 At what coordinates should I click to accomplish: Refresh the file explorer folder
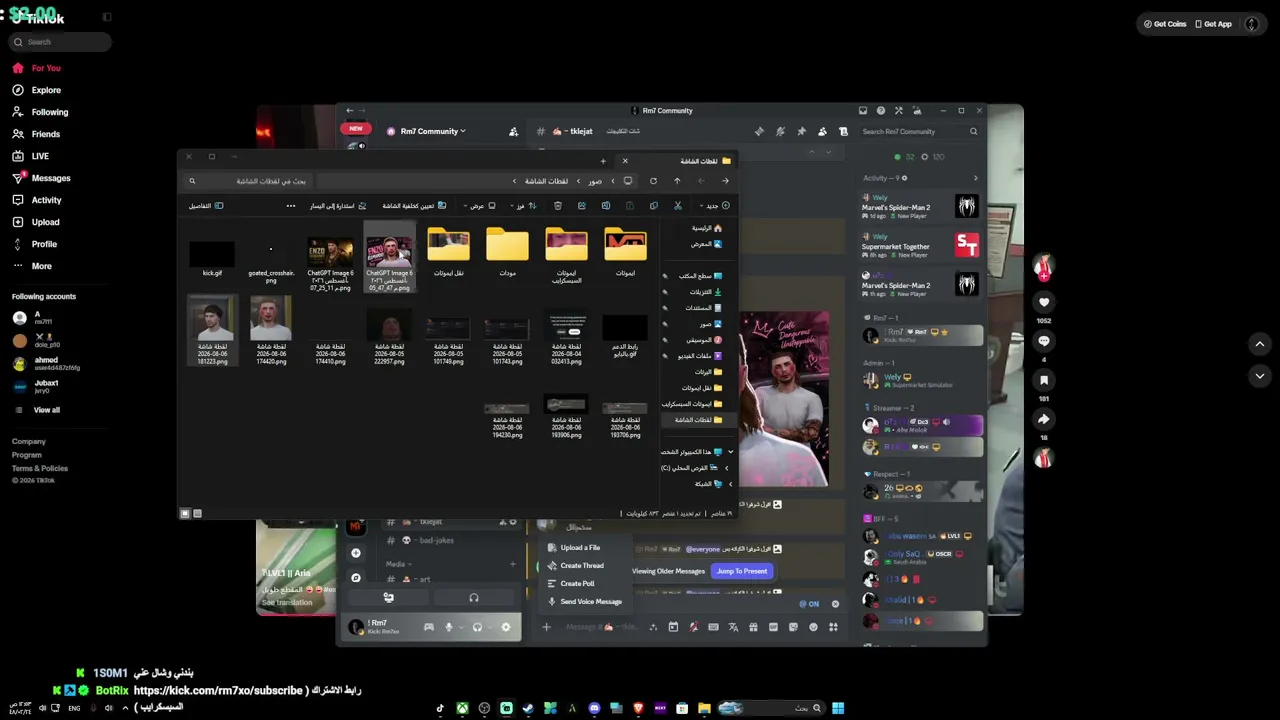coord(653,181)
